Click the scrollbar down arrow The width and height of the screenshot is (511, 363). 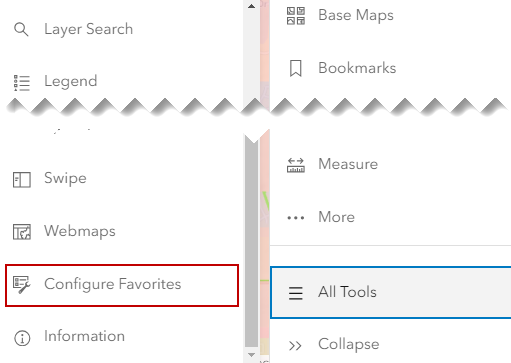252,355
